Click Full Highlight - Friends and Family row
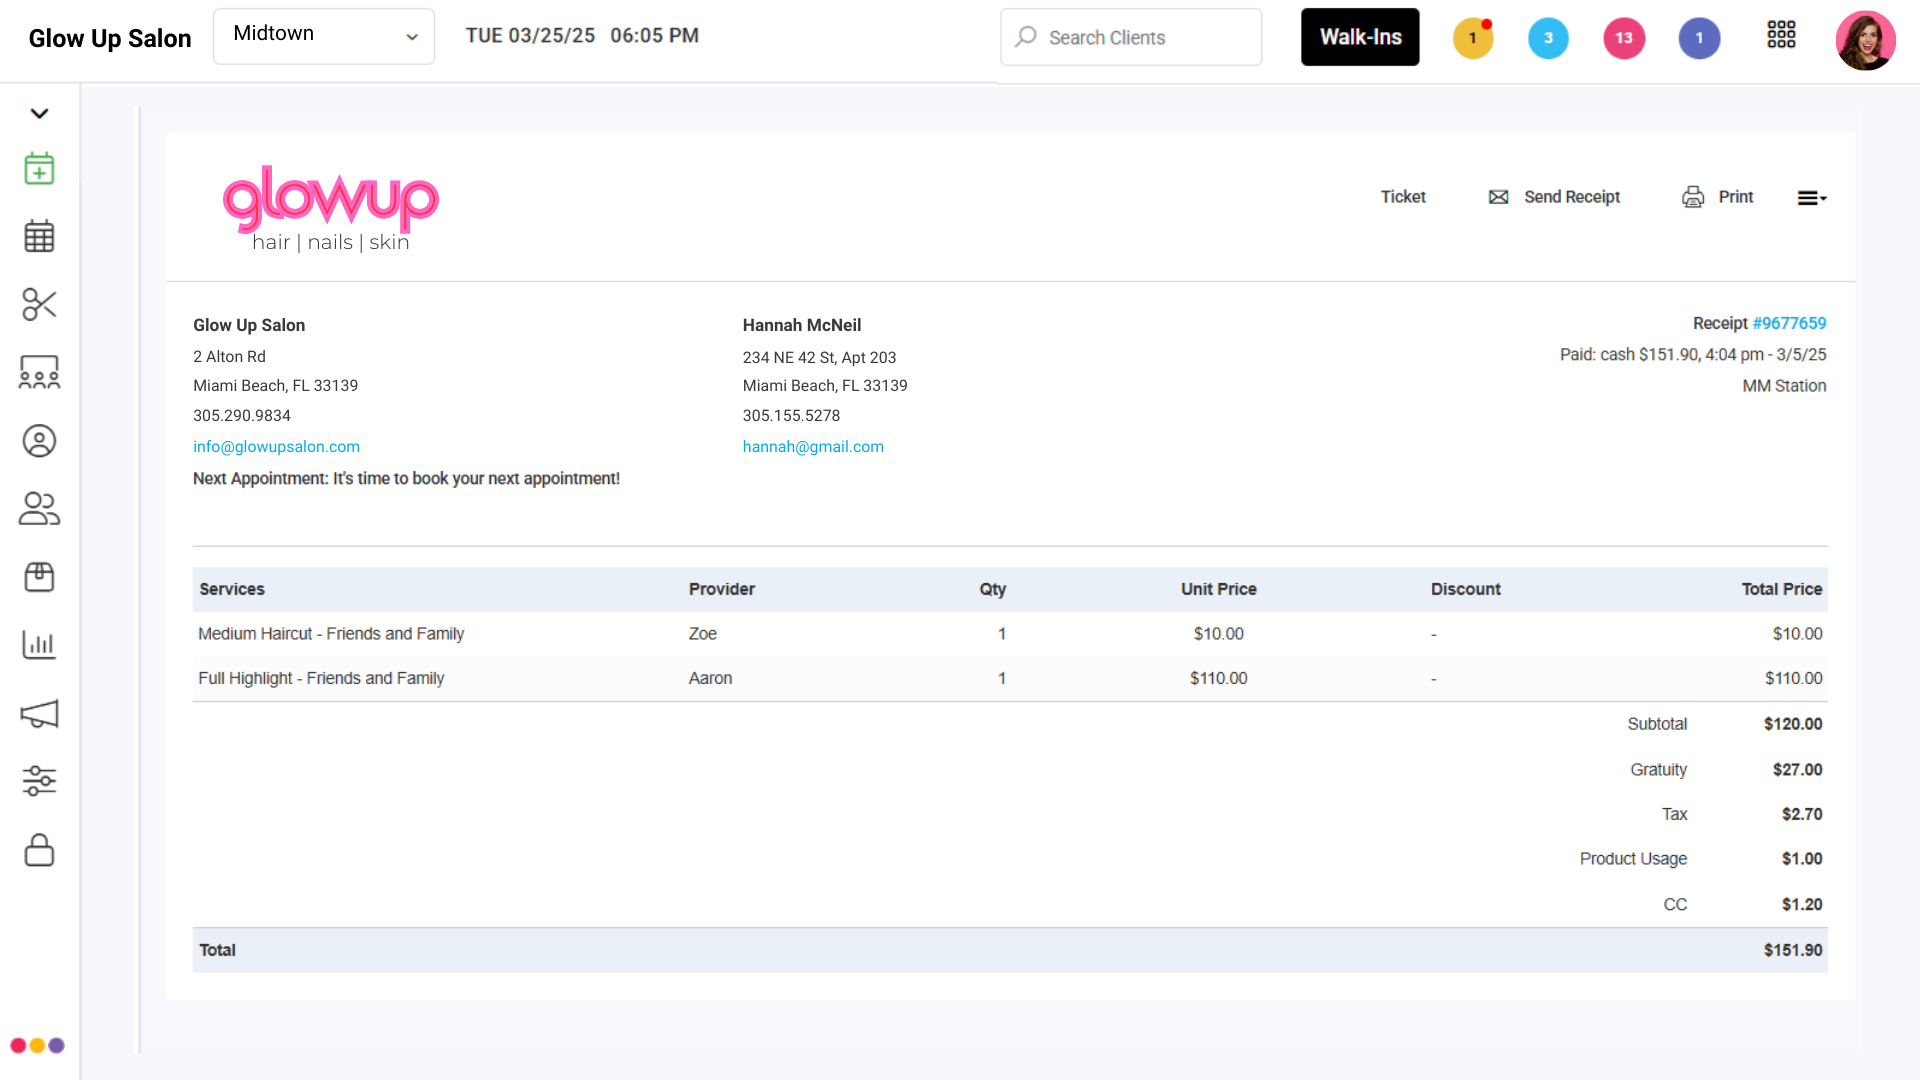1920x1080 pixels. click(1010, 678)
